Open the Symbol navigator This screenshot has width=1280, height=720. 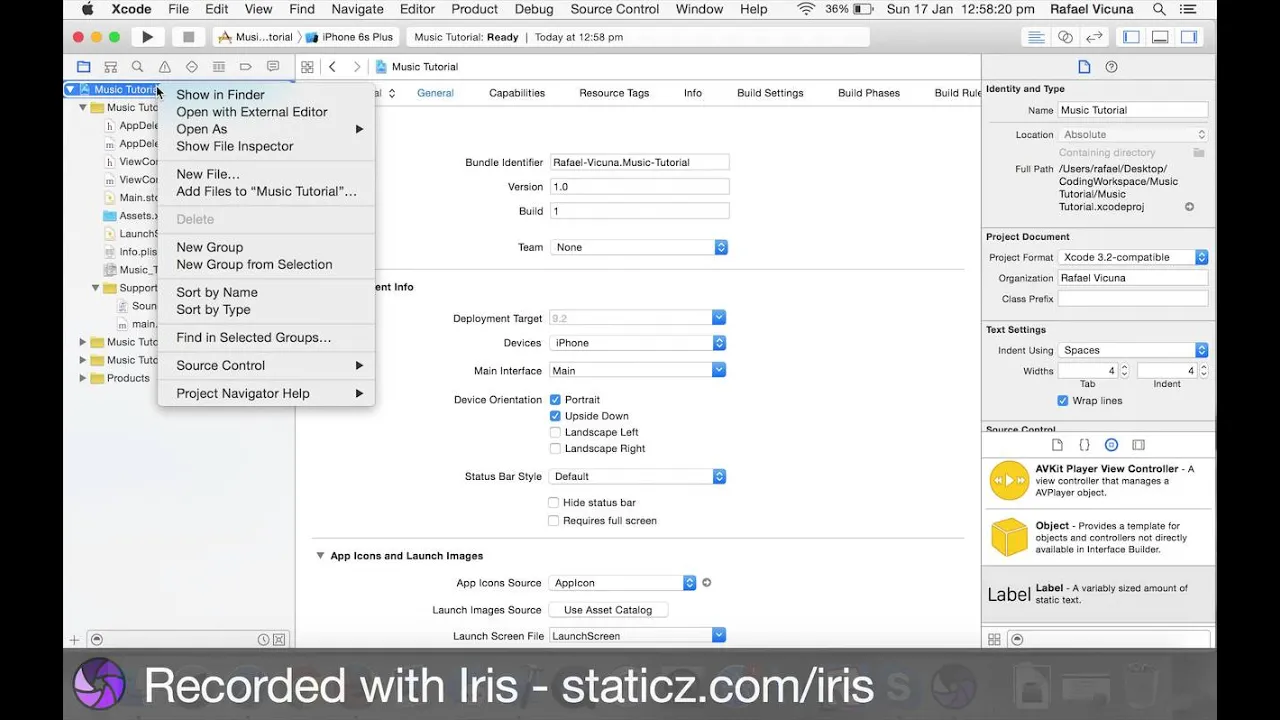point(111,67)
